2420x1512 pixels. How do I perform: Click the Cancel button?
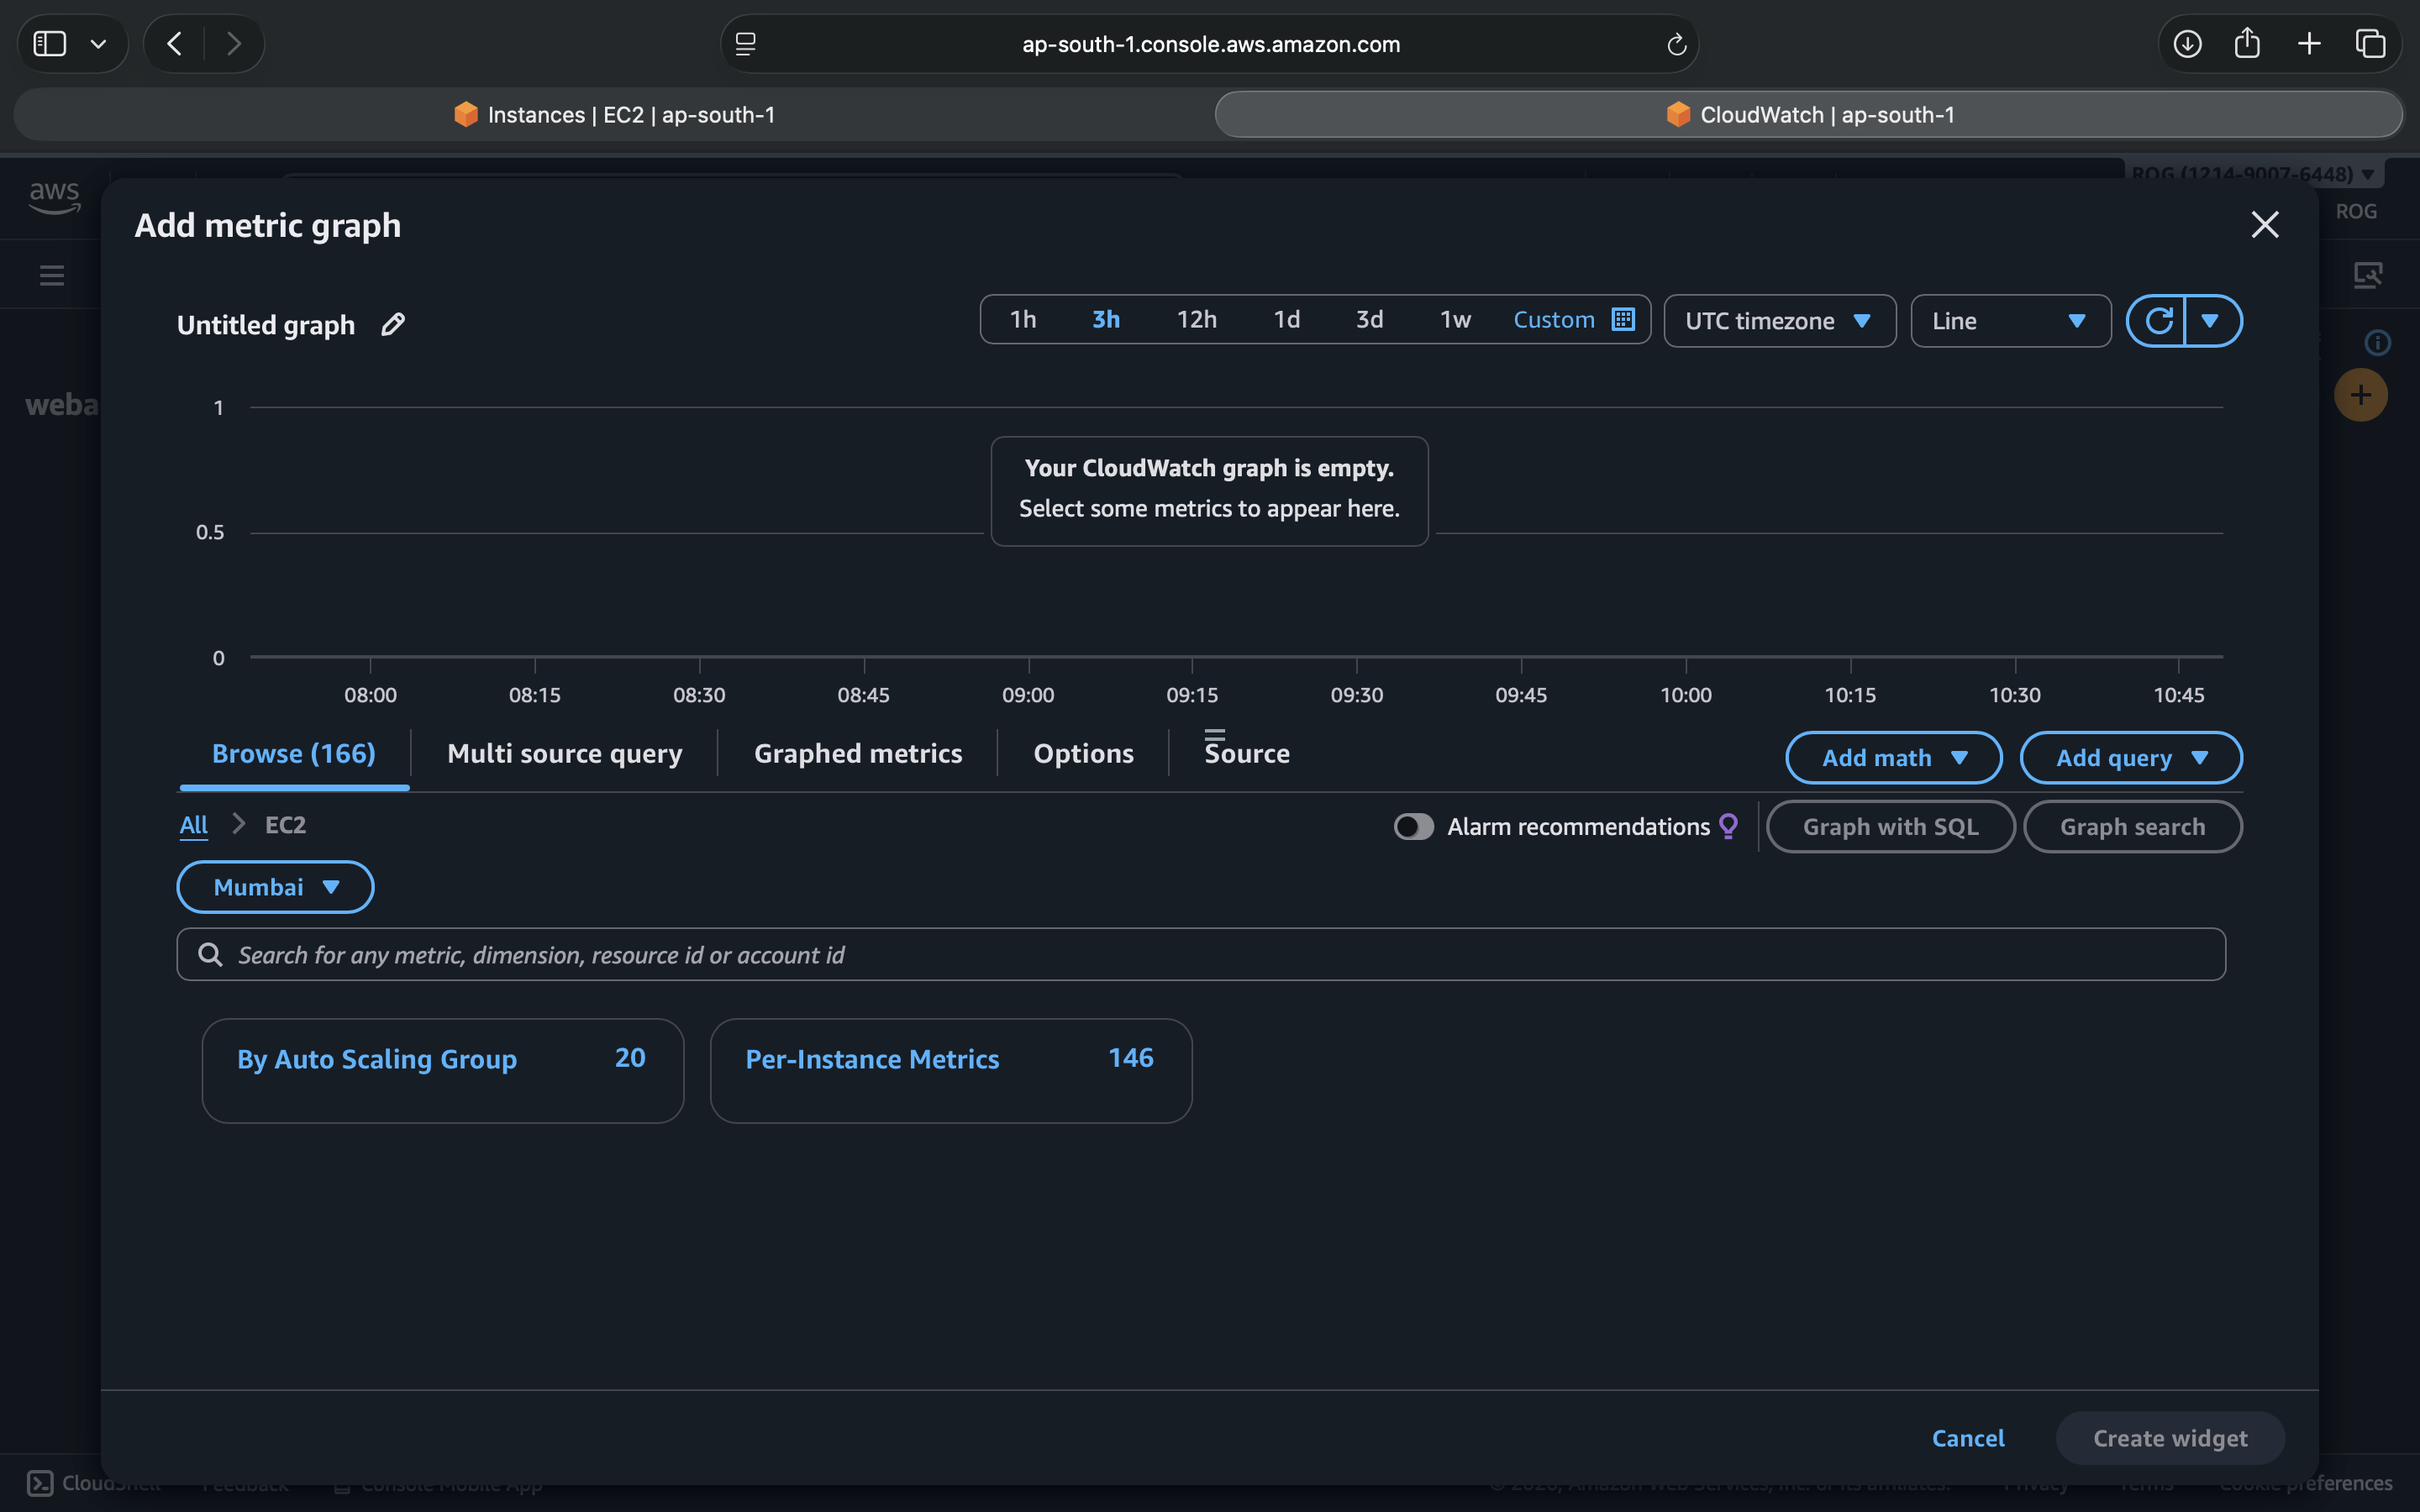tap(1967, 1438)
